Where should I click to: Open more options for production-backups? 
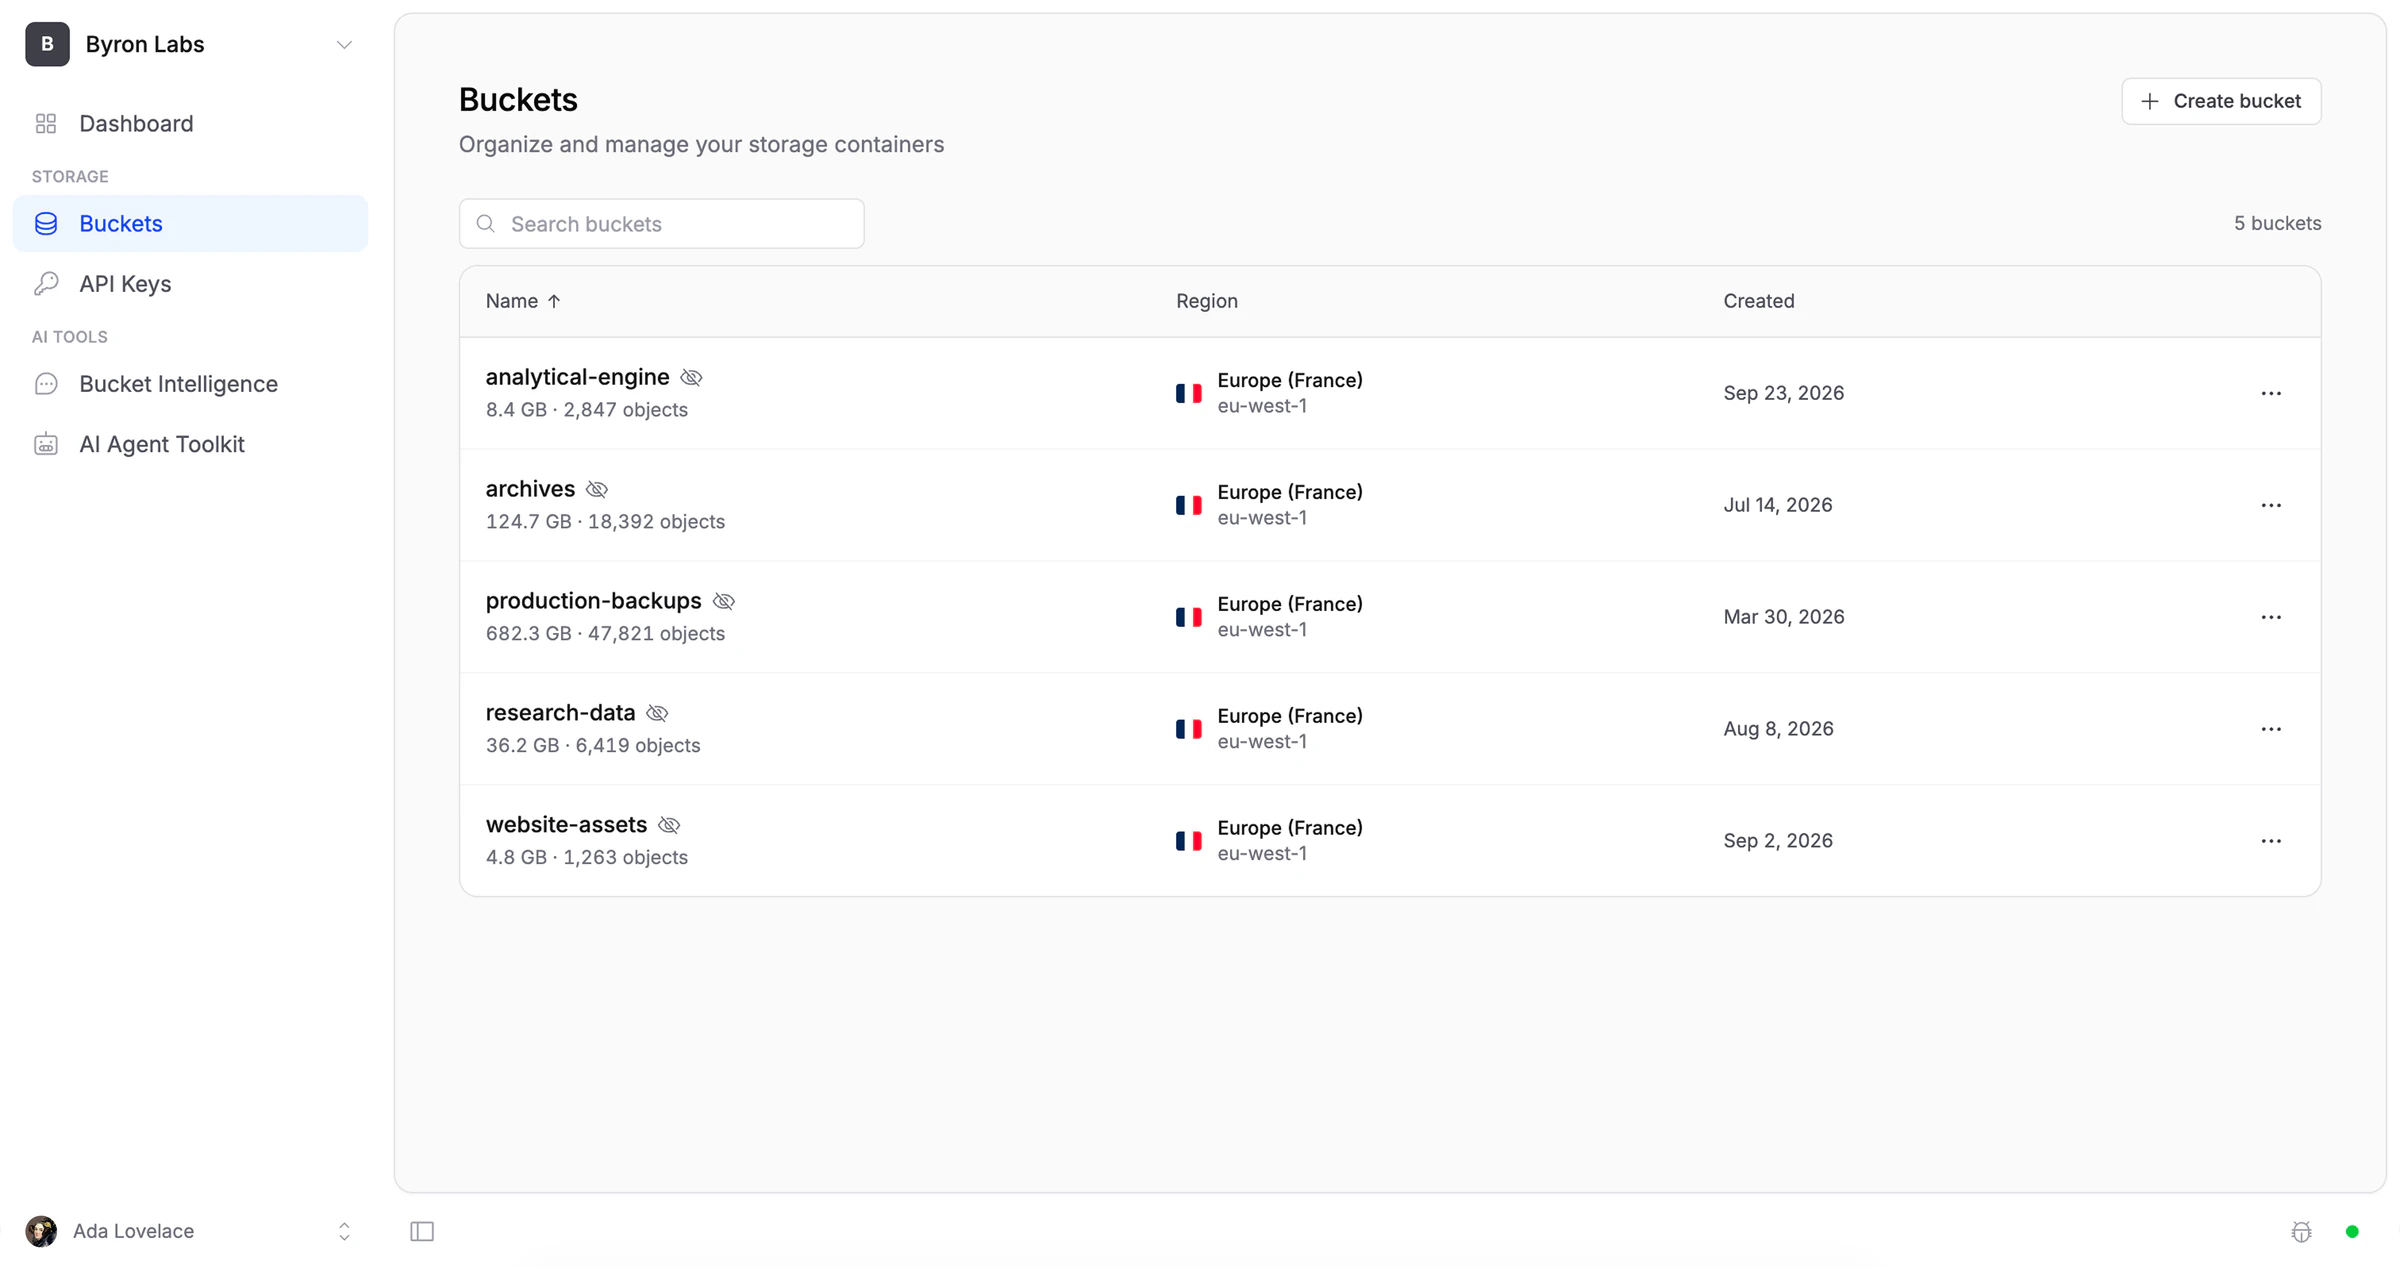click(2271, 617)
